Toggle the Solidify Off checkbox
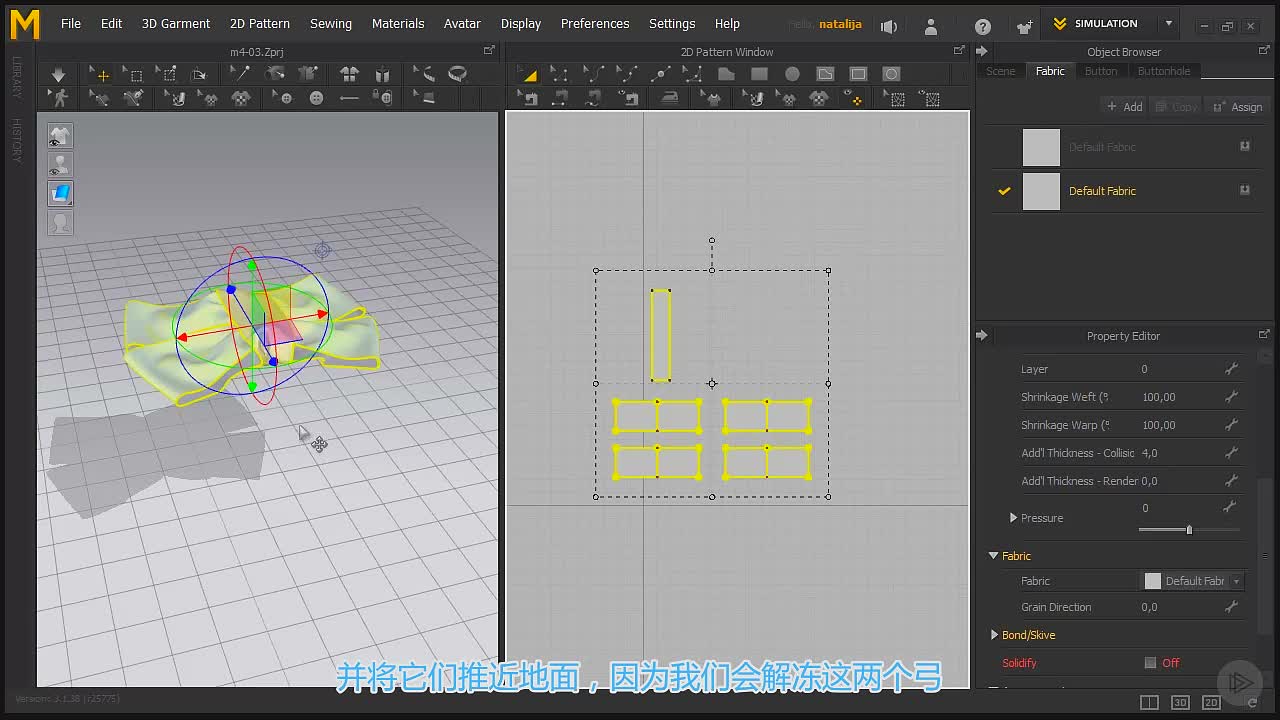Image resolution: width=1280 pixels, height=720 pixels. click(x=1151, y=663)
